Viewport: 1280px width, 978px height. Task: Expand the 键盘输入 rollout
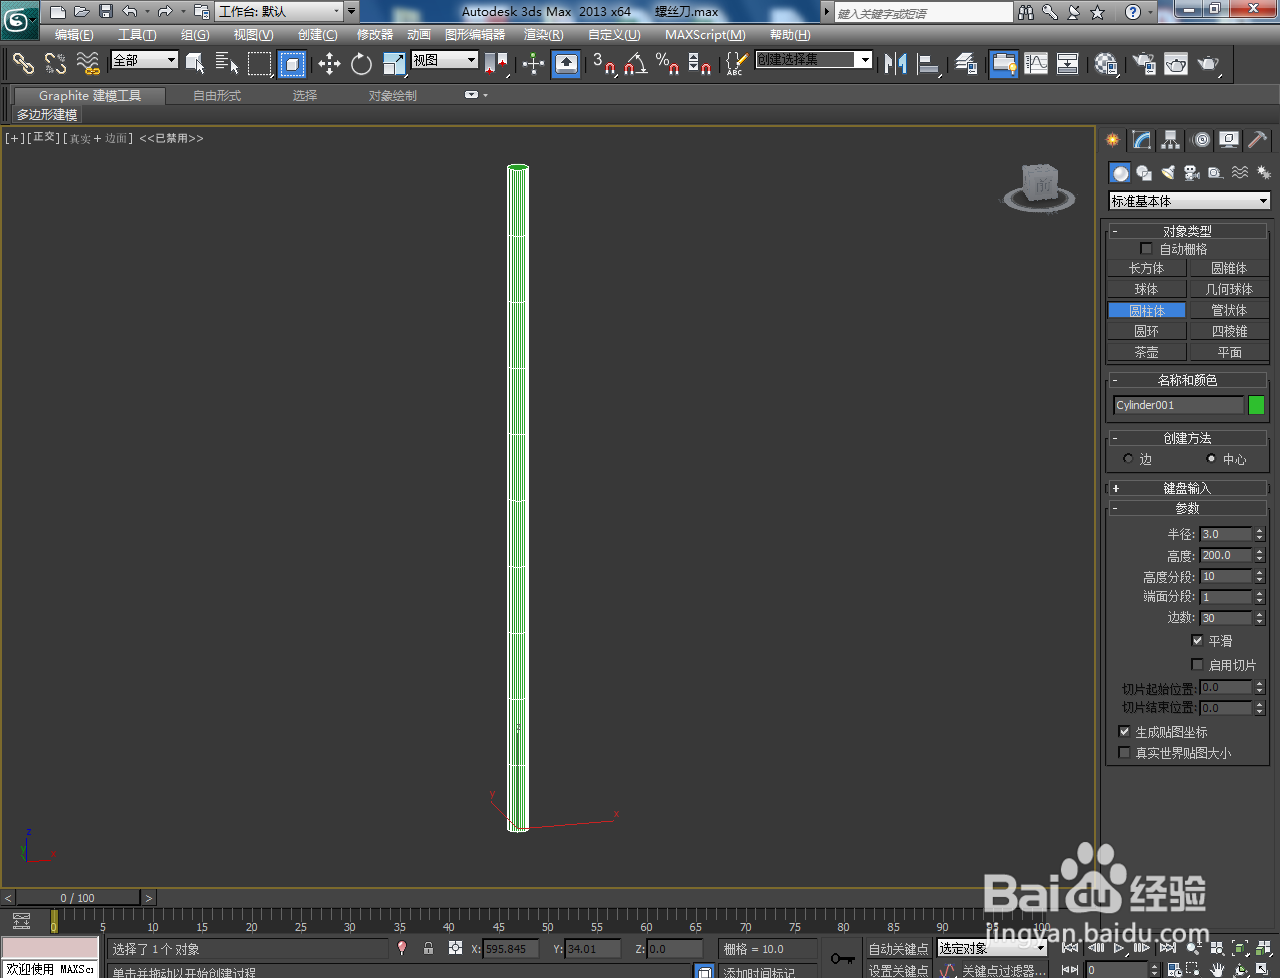(x=1187, y=488)
